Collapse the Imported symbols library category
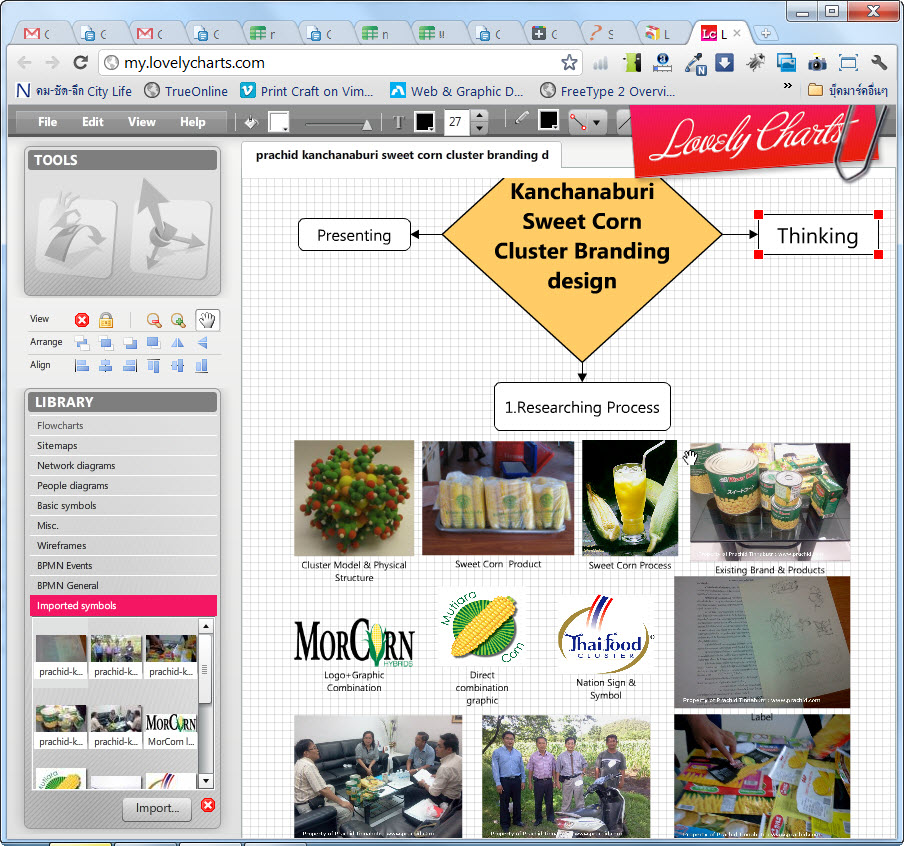The width and height of the screenshot is (904, 846). (123, 606)
